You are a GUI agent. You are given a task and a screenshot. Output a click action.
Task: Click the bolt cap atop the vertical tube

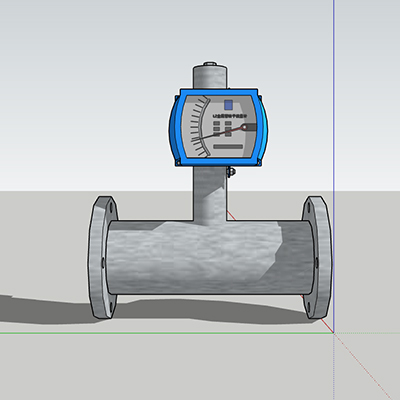click(x=210, y=63)
